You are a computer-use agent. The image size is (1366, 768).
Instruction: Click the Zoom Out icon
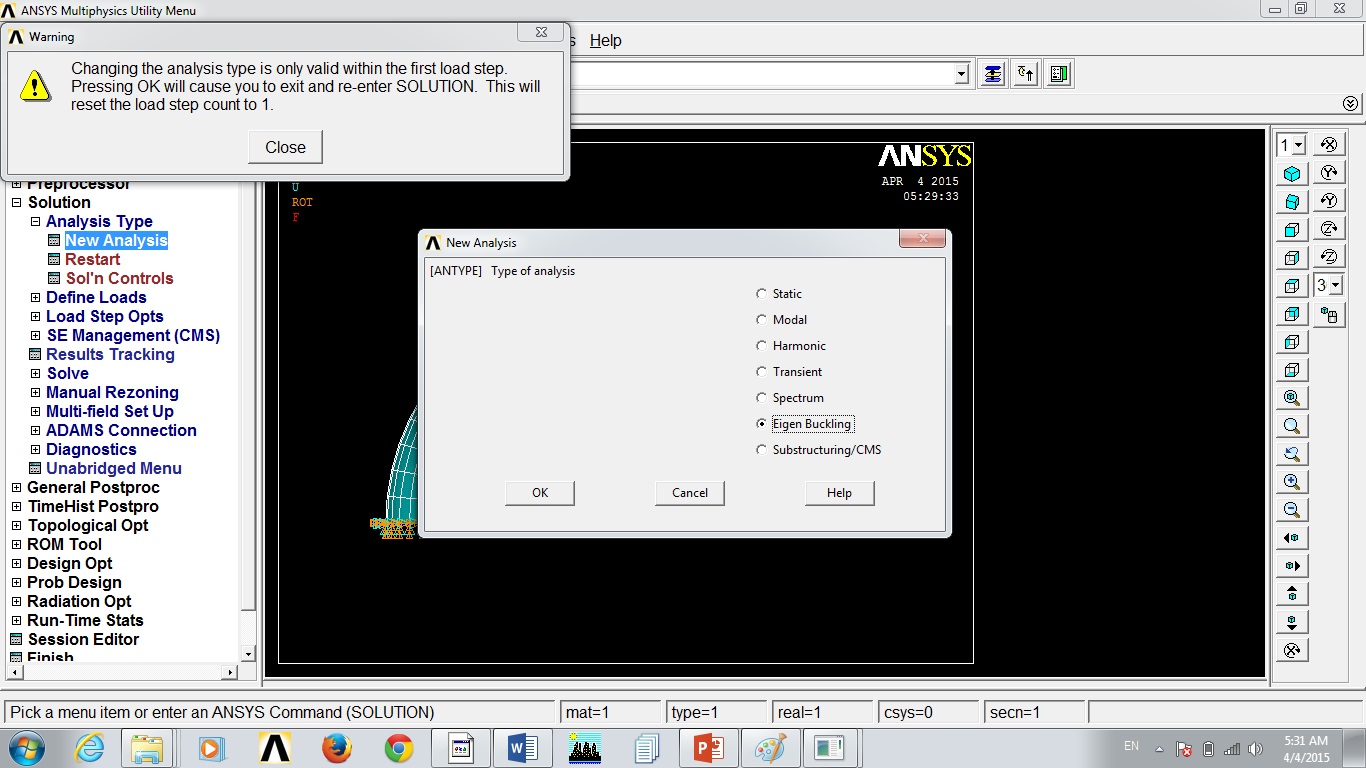1291,510
